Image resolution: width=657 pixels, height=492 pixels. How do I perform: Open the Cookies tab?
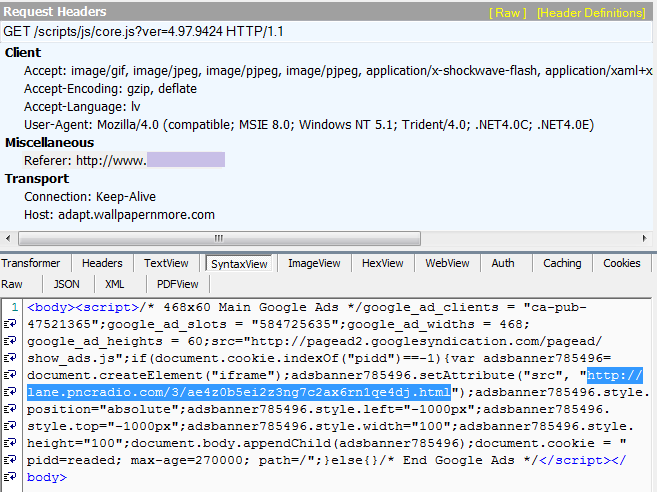point(622,263)
